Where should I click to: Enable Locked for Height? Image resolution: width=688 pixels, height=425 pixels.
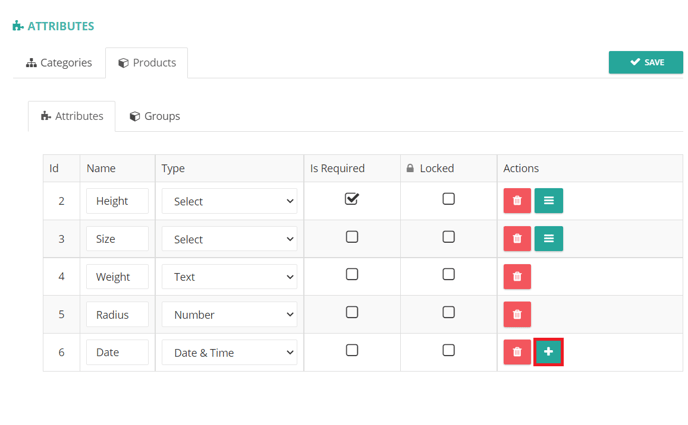point(448,199)
